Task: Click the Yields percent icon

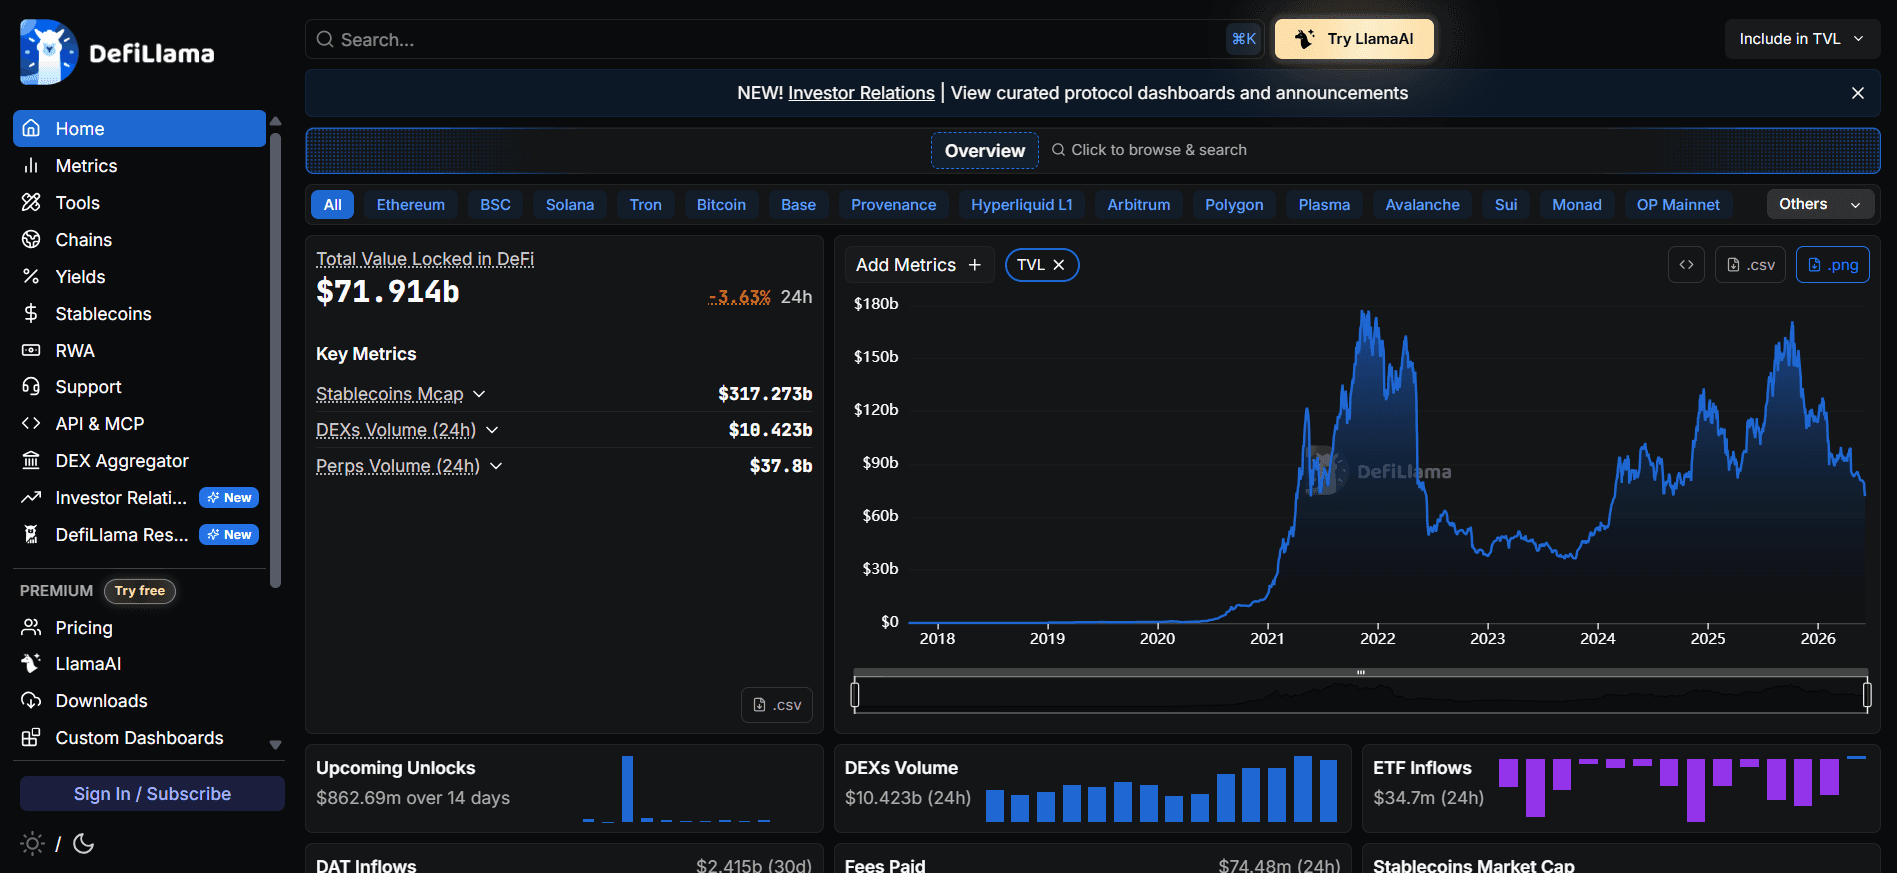Action: click(31, 276)
